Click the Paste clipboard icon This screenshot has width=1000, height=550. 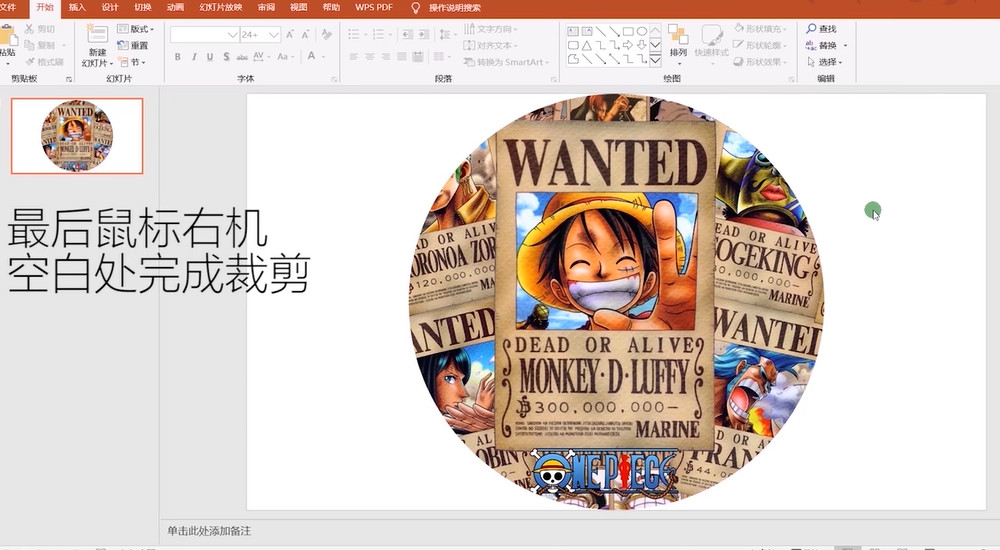7,35
